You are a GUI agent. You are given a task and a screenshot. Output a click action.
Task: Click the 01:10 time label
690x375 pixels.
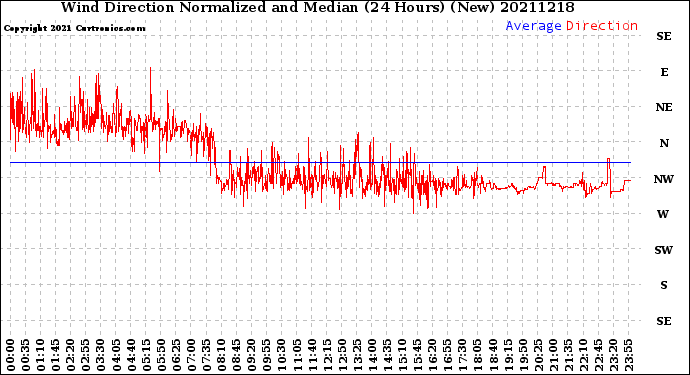coord(40,355)
